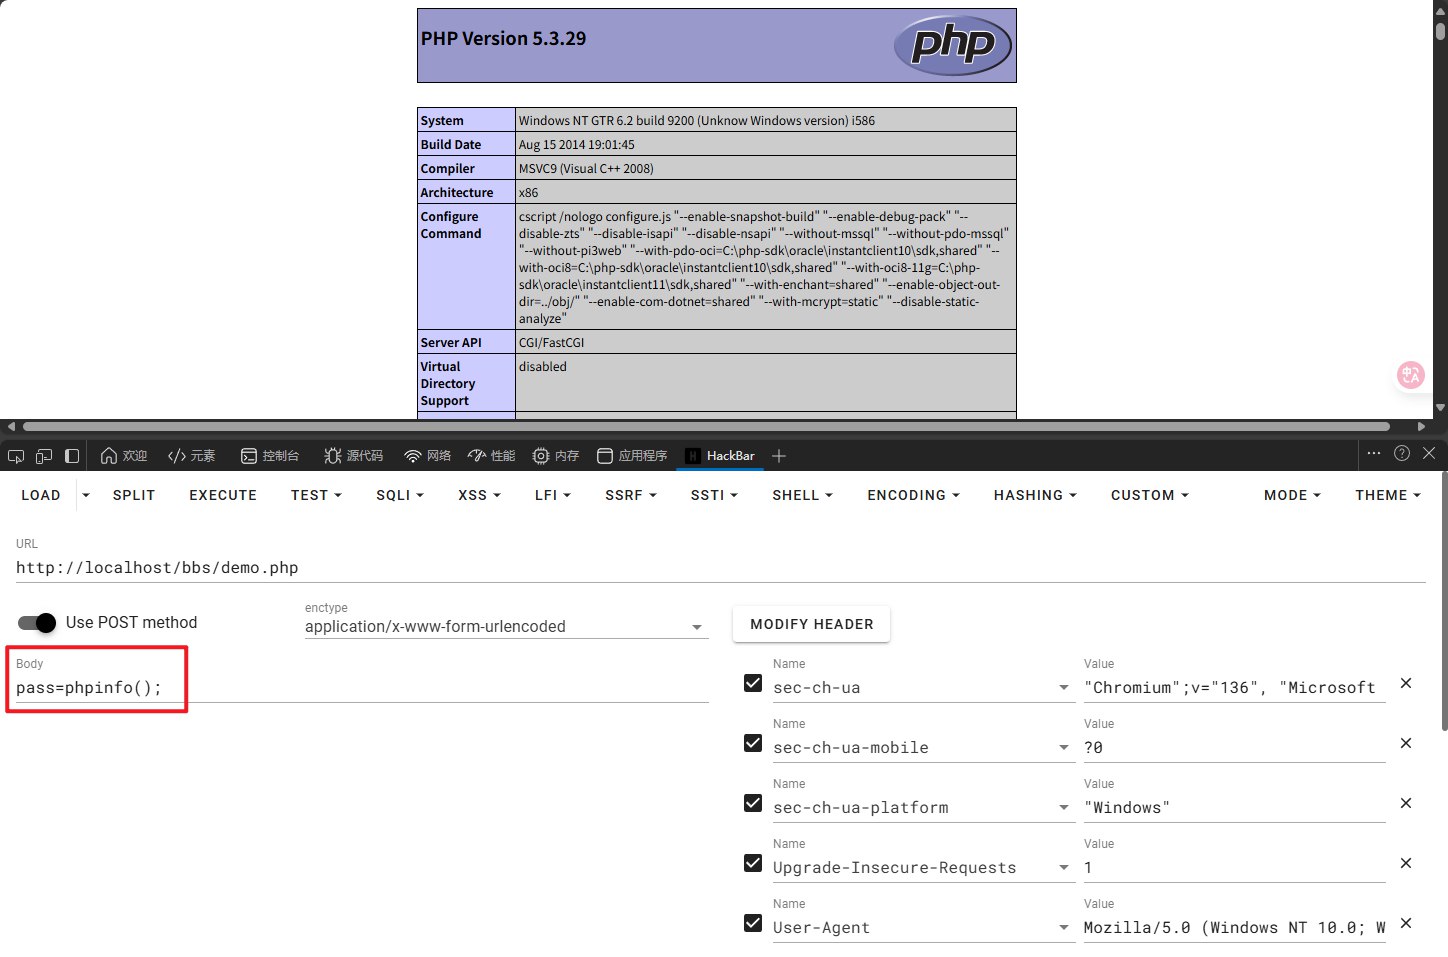The height and width of the screenshot is (957, 1448).
Task: Add a new DevTools tab with plus icon
Action: 779,456
